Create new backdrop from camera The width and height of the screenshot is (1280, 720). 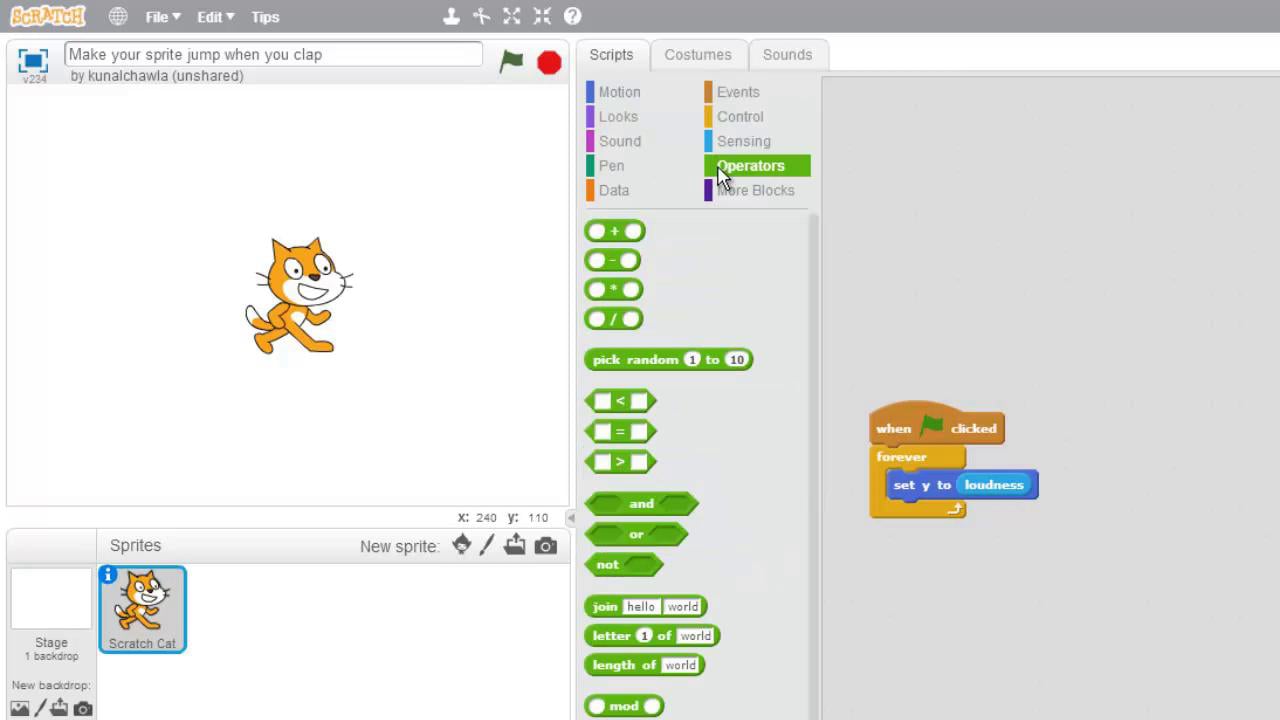pos(83,709)
